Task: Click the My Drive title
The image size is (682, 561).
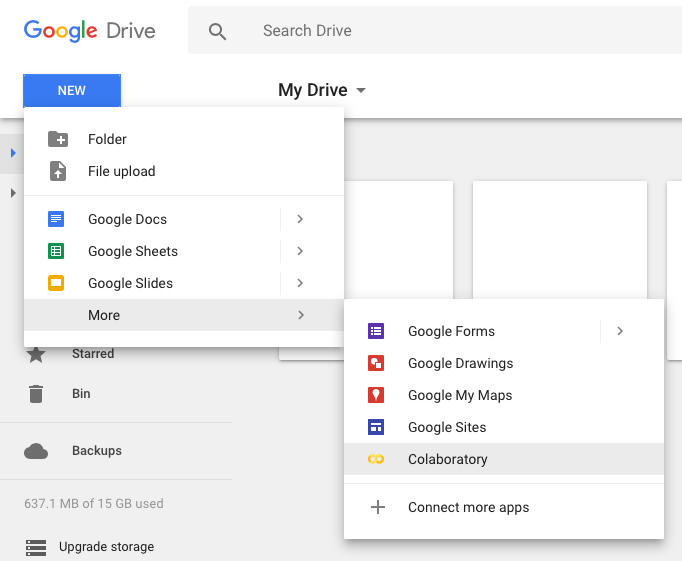Action: point(313,90)
